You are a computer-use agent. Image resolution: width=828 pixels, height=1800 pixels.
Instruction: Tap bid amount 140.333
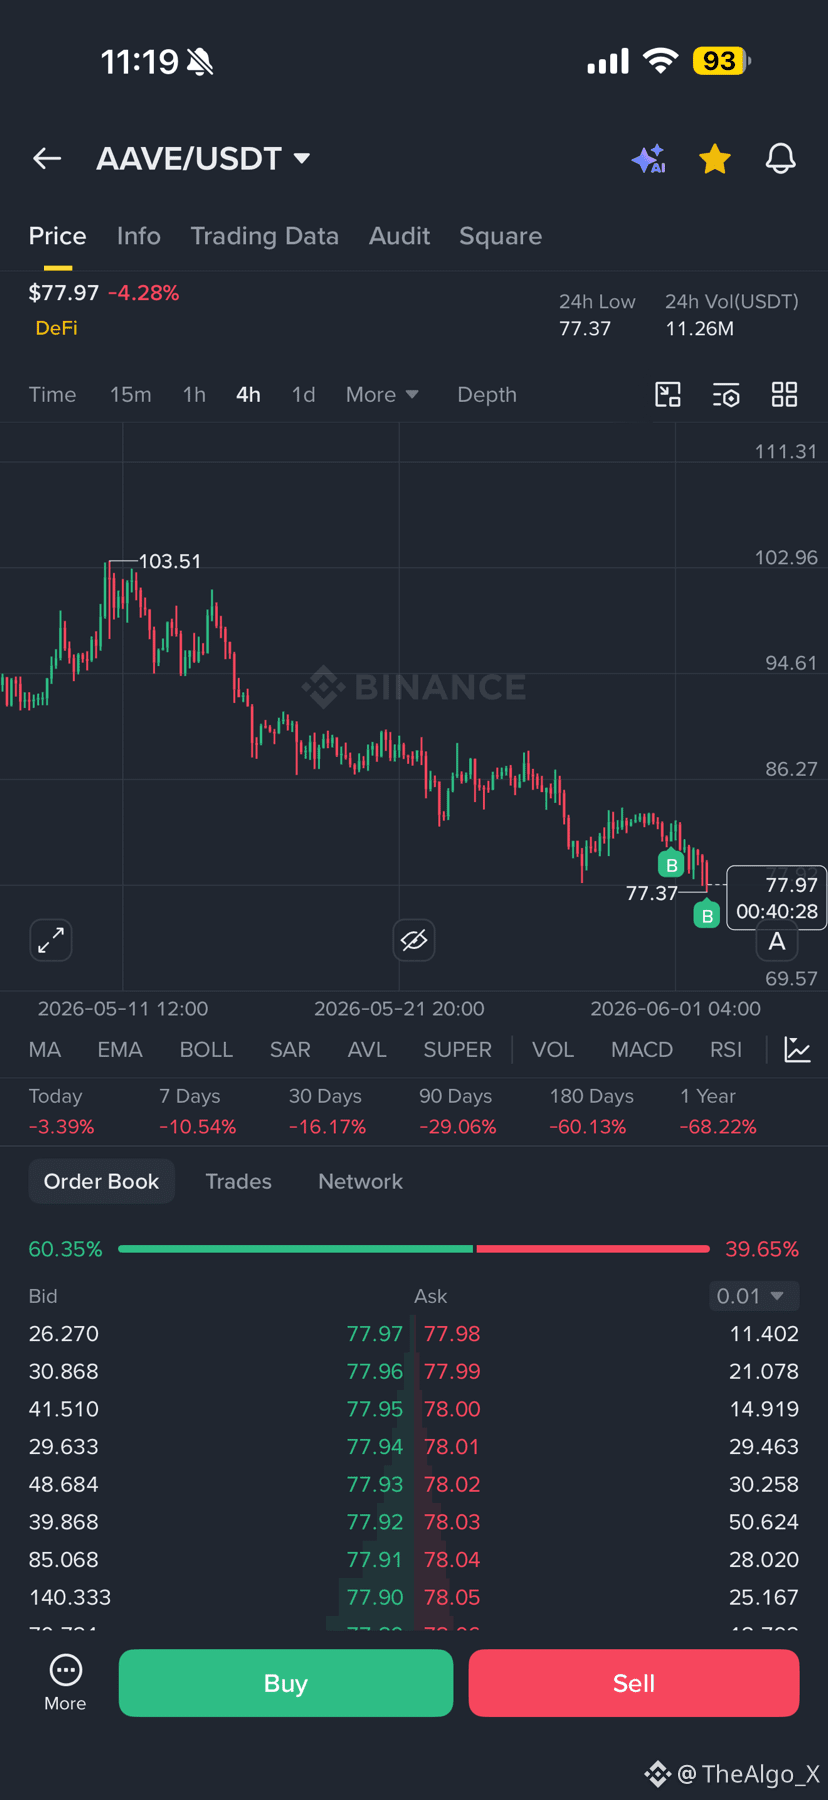tap(70, 1597)
